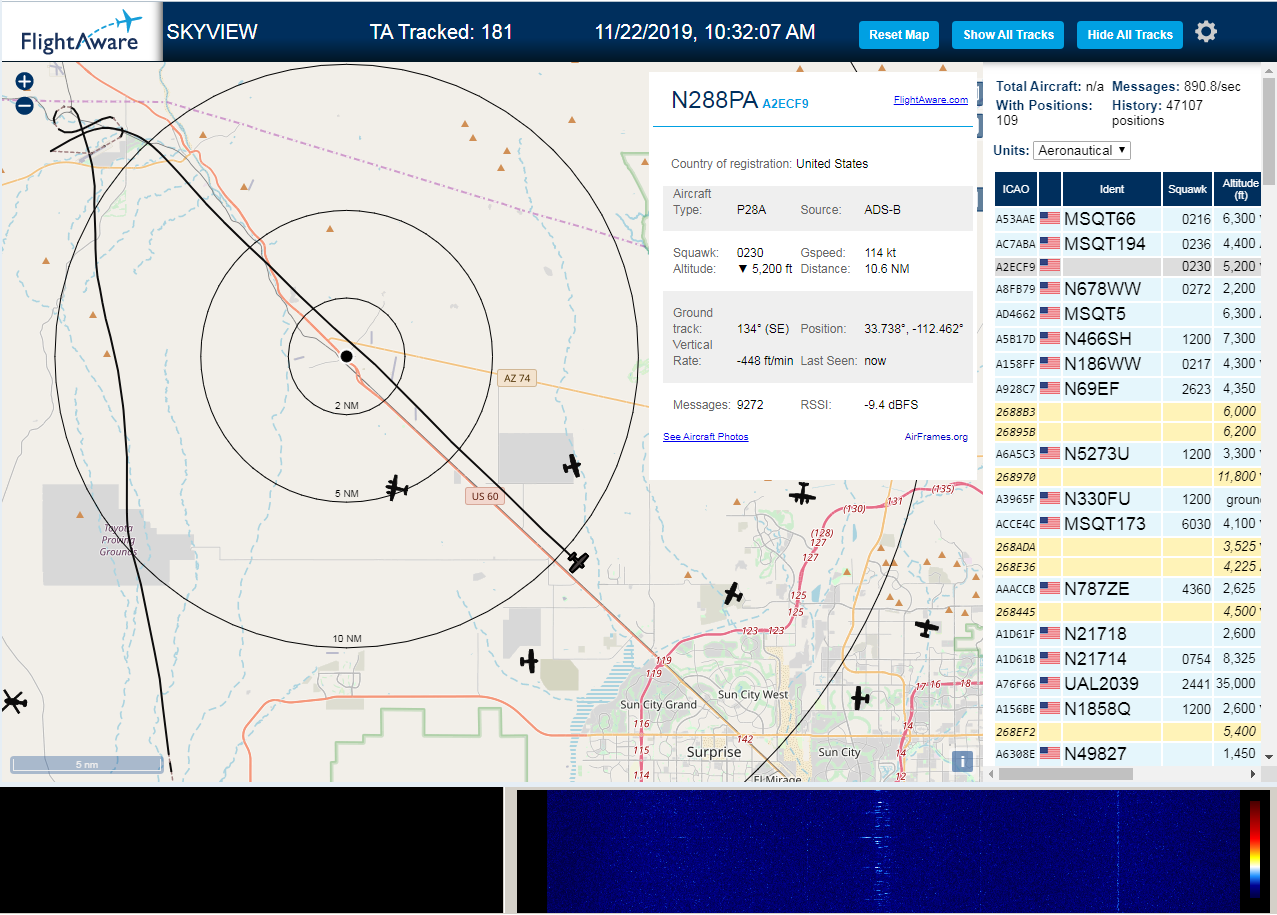Click the ICAO cell A76F66
This screenshot has height=915, width=1277.
[x=1016, y=683]
